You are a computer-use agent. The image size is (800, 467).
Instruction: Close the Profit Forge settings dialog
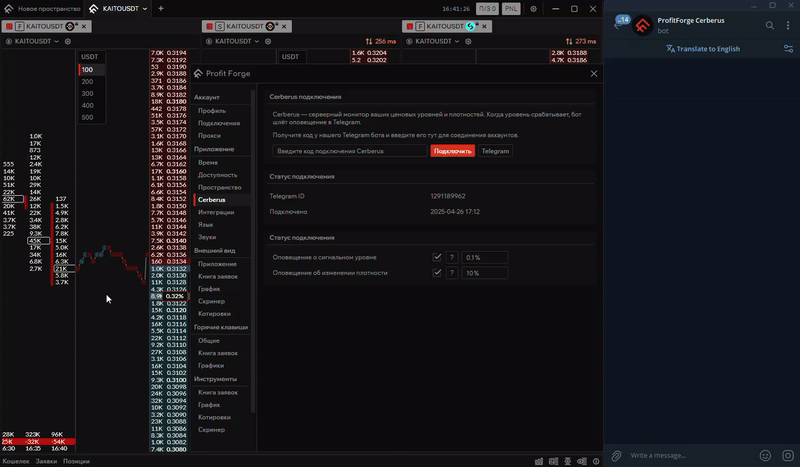point(594,73)
